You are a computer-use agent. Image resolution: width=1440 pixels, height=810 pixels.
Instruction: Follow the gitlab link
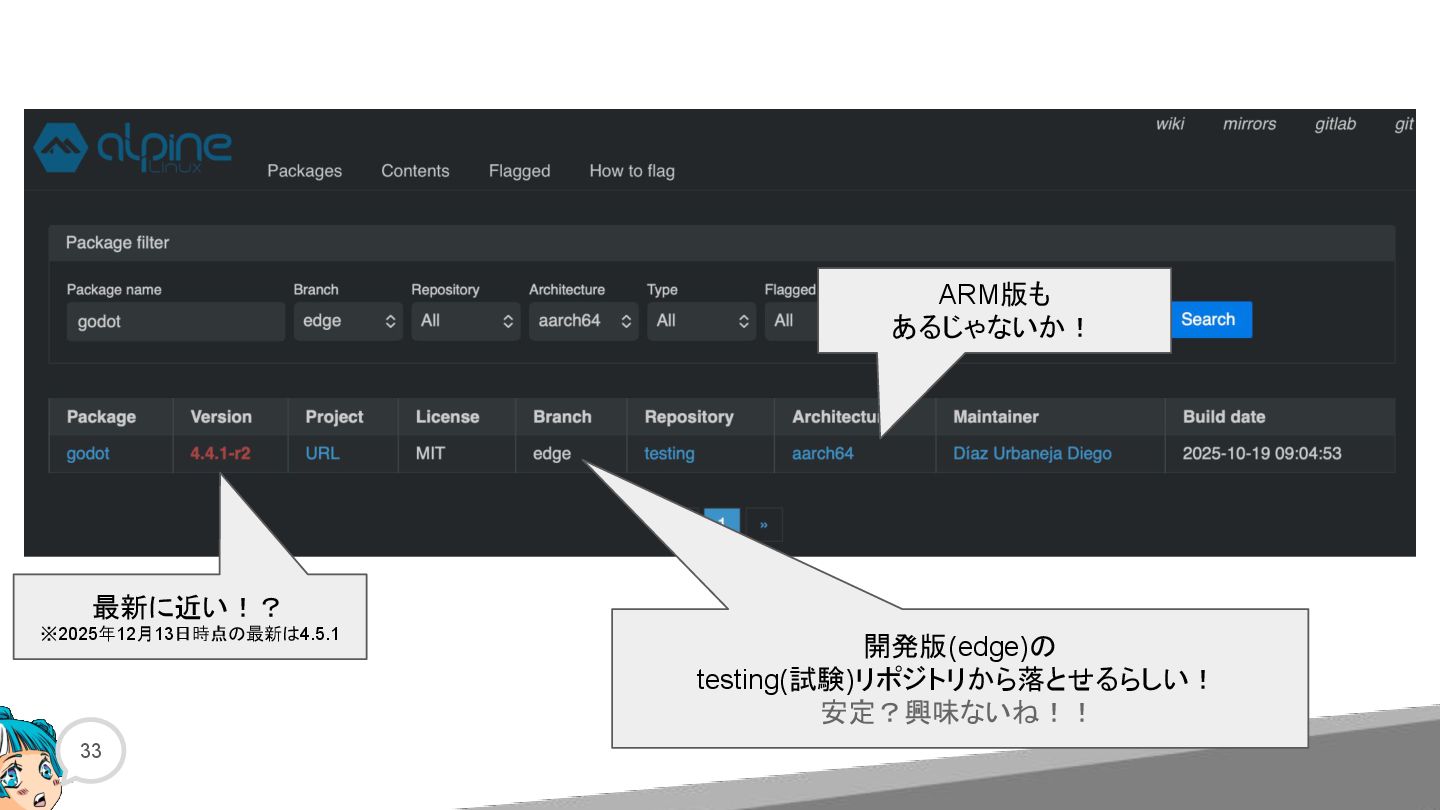(x=1335, y=124)
